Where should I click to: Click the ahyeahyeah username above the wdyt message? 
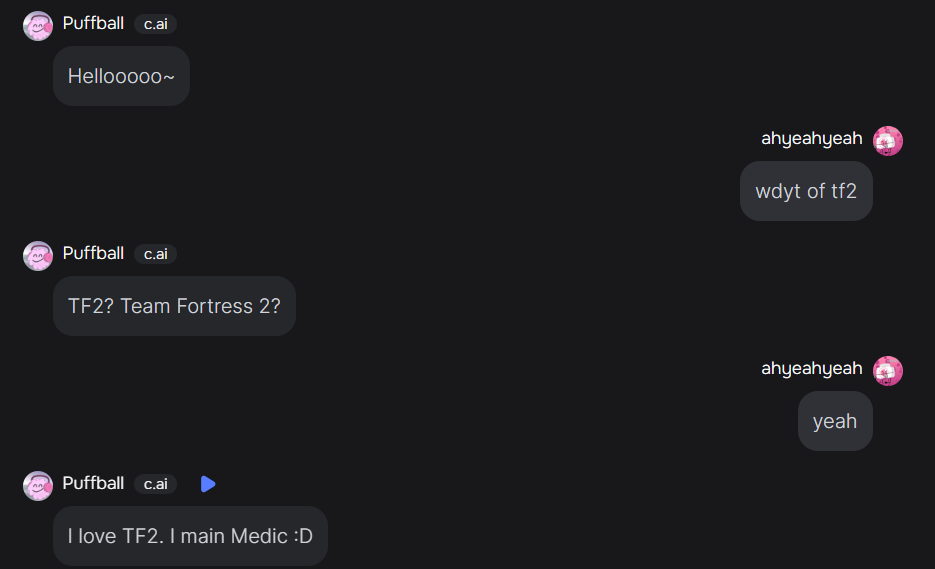811,139
